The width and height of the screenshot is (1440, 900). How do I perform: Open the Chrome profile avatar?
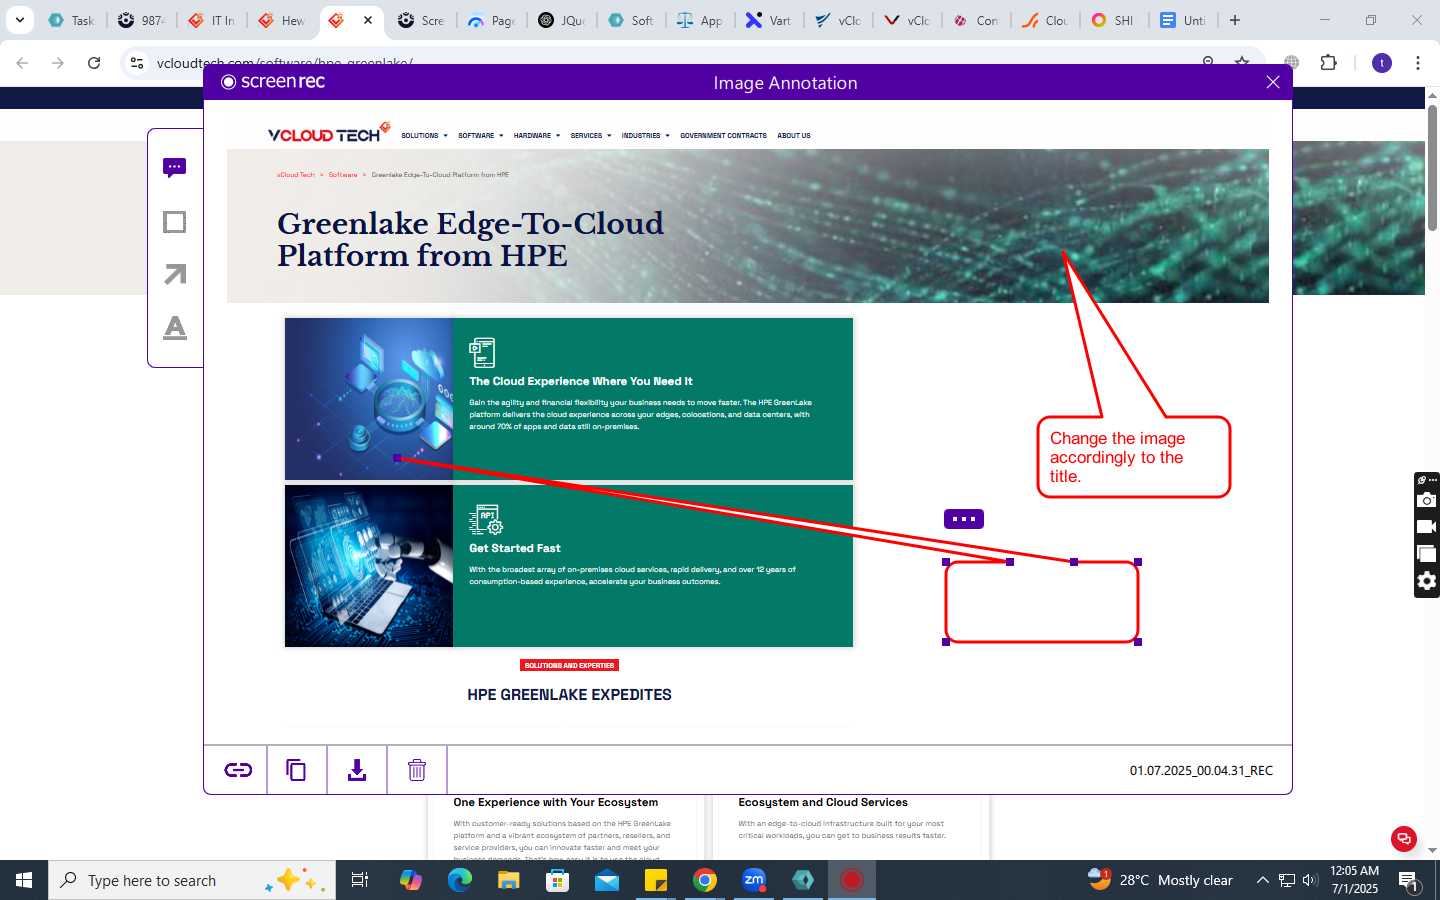click(1382, 63)
